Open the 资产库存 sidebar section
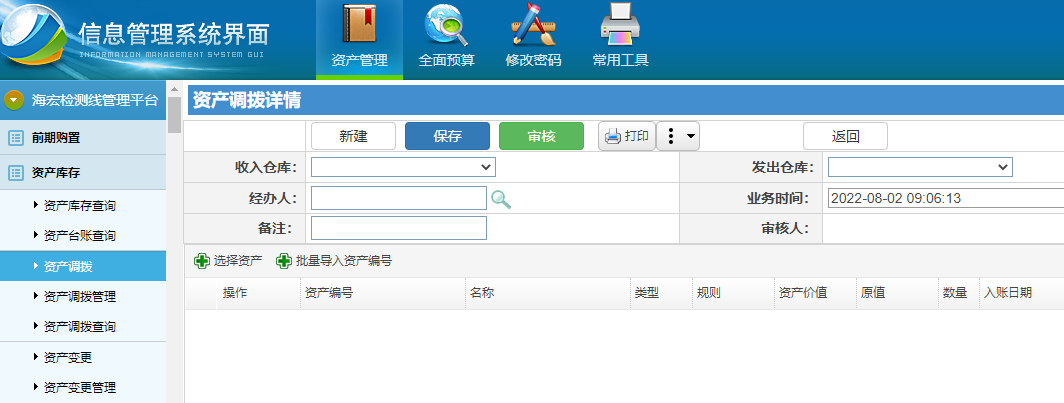Image resolution: width=1064 pixels, height=403 pixels. (x=83, y=172)
